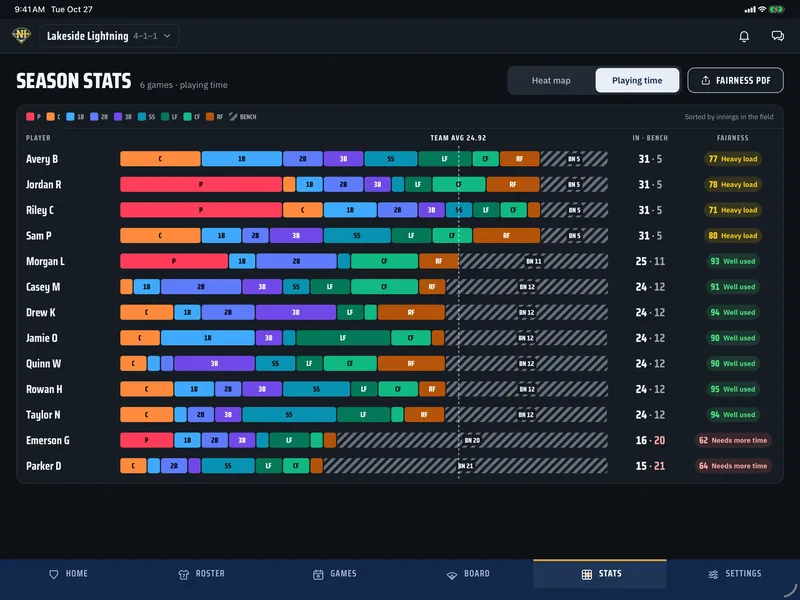Click player name Casey M
This screenshot has width=800, height=600.
(x=43, y=286)
